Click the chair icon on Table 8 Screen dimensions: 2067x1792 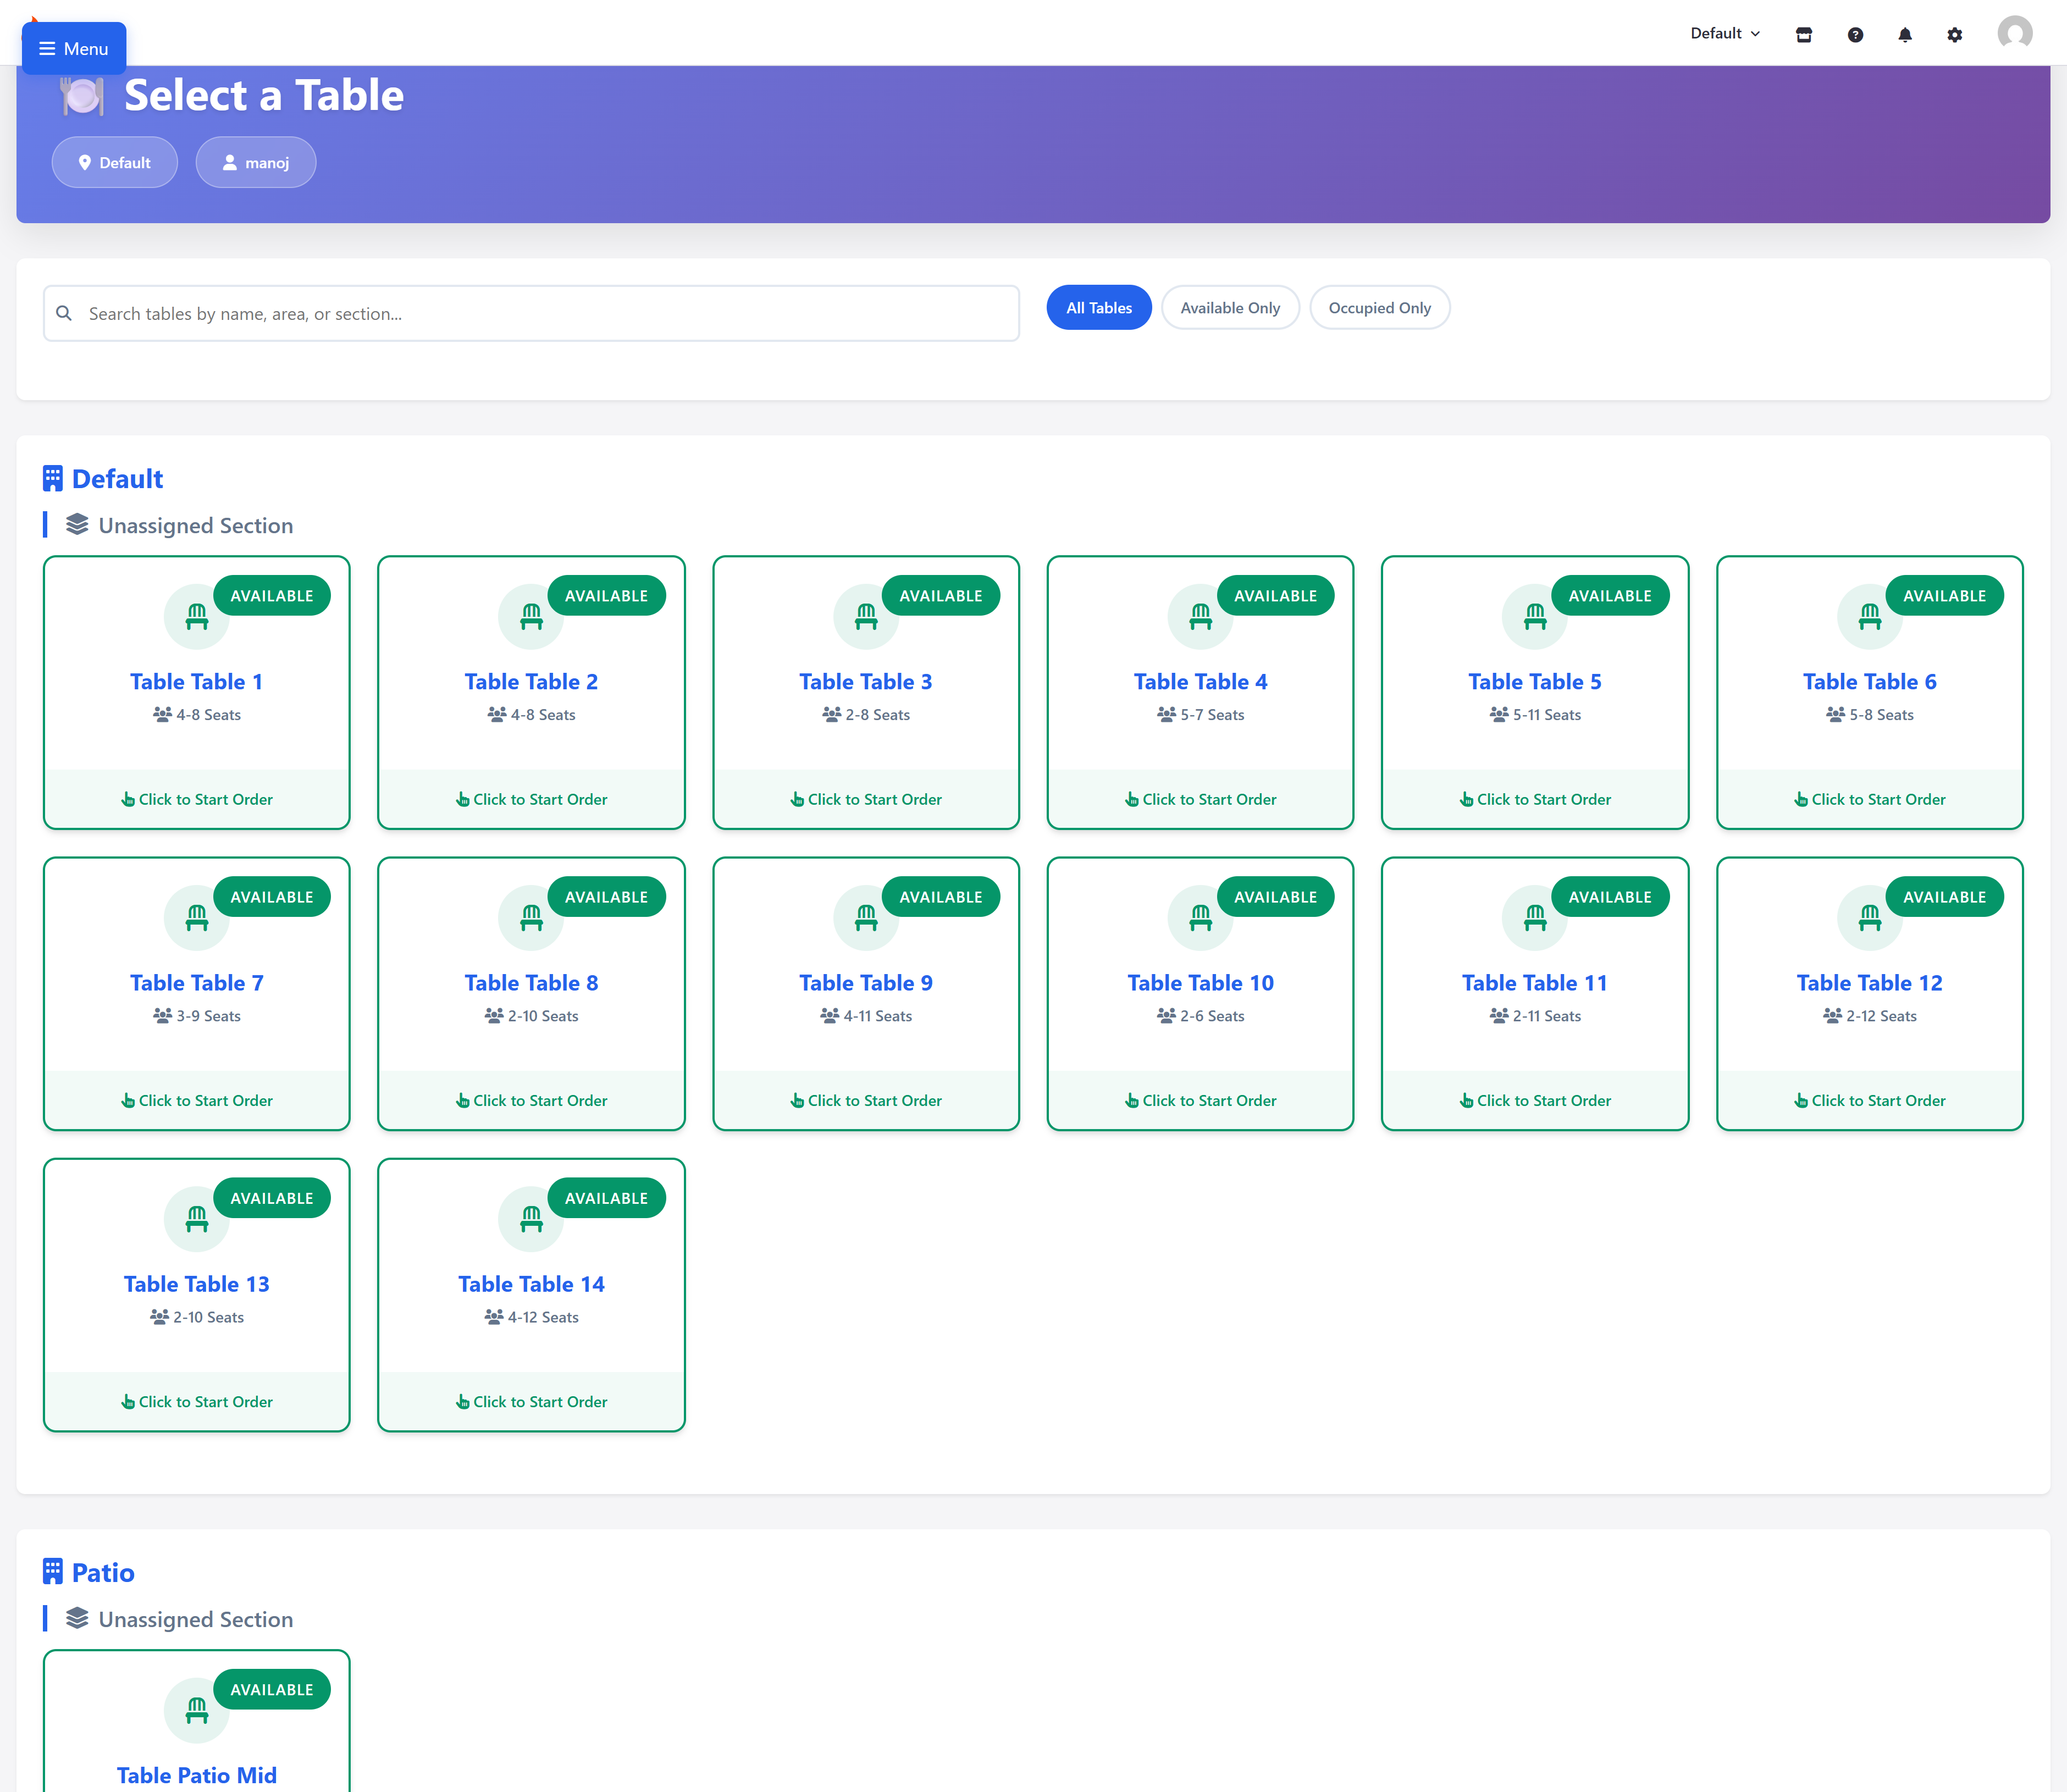[x=531, y=918]
